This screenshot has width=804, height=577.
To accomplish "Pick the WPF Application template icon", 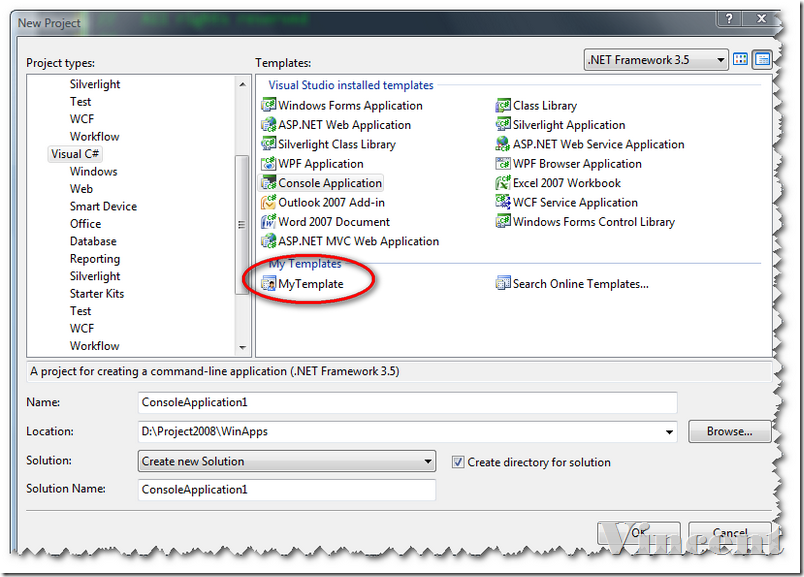I will pyautogui.click(x=268, y=164).
